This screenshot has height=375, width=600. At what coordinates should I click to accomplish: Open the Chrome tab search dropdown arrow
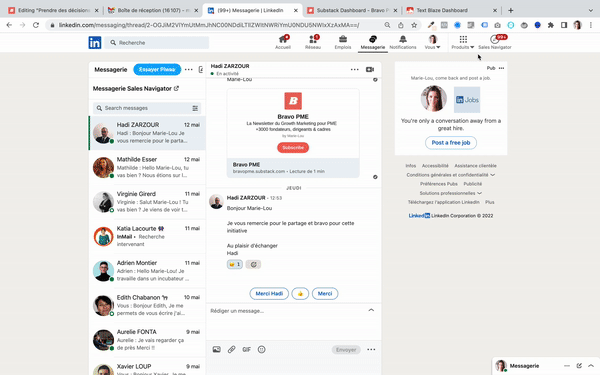click(x=591, y=10)
